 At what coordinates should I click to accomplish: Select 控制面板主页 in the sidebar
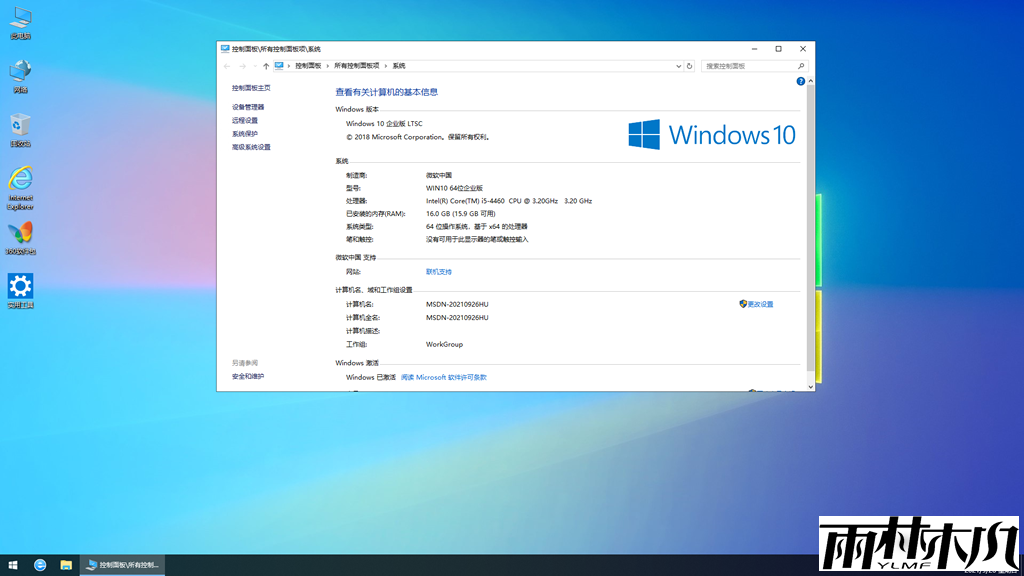point(249,87)
